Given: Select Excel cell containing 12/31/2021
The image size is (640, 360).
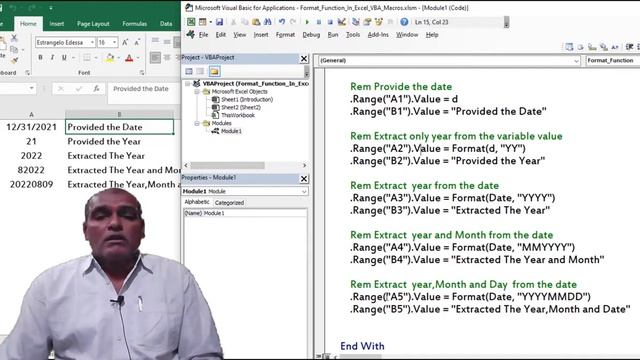Looking at the screenshot, I should [31, 127].
